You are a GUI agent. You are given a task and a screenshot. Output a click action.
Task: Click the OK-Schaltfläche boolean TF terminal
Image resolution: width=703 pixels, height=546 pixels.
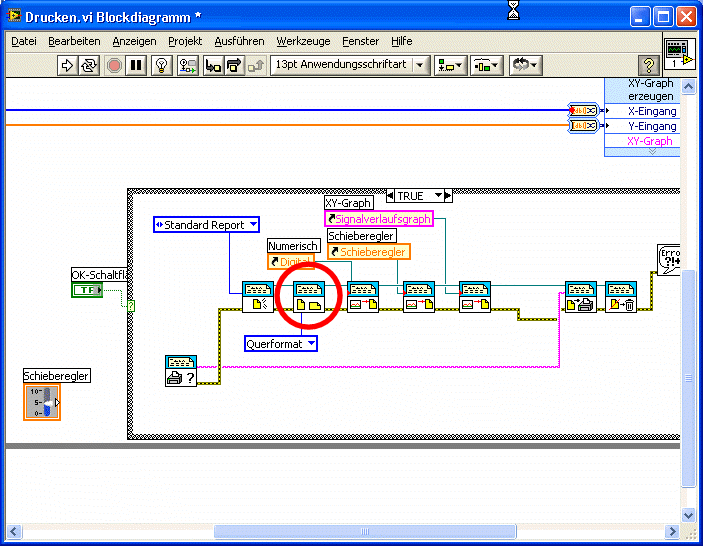[87, 290]
